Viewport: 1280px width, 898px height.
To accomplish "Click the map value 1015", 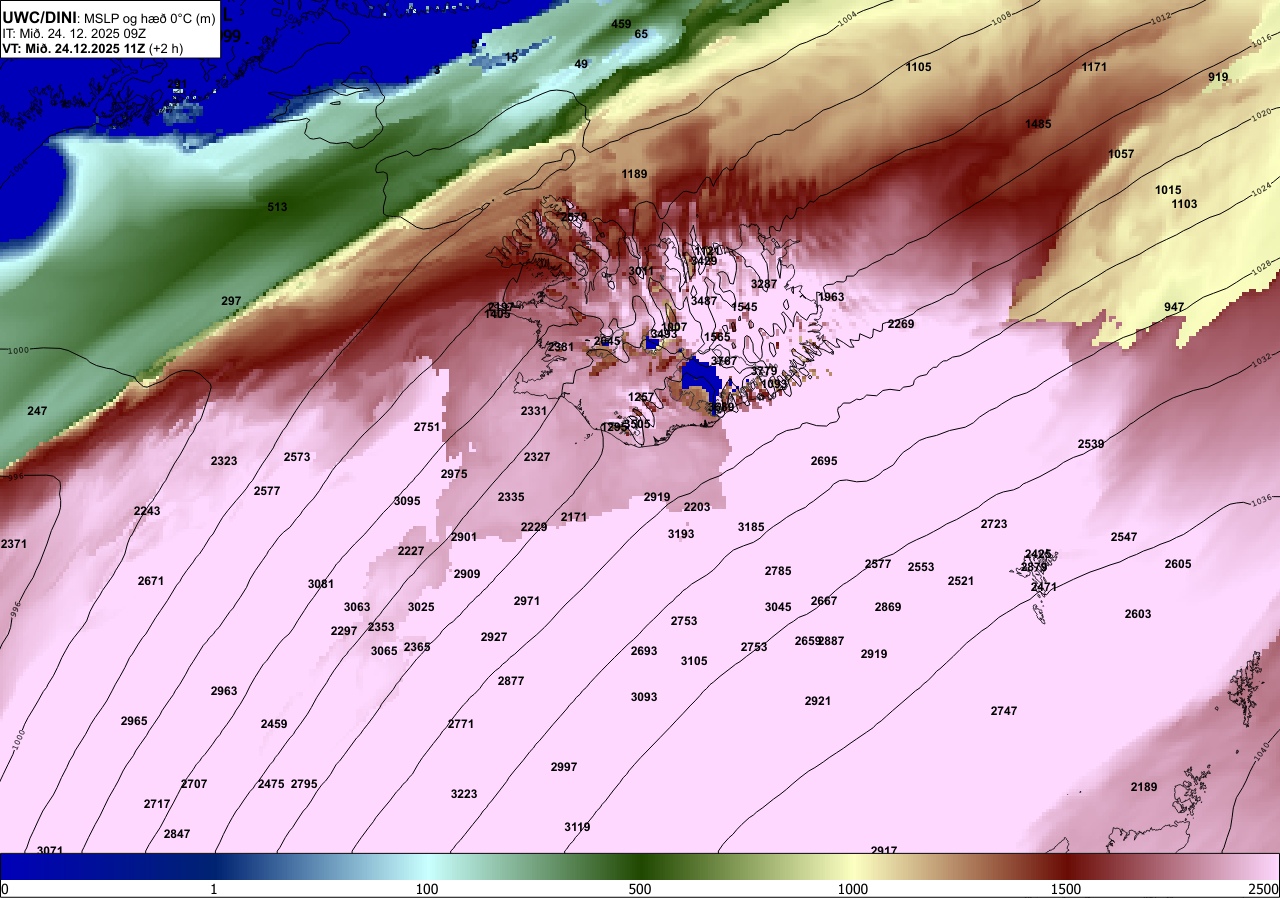I will tap(1168, 190).
